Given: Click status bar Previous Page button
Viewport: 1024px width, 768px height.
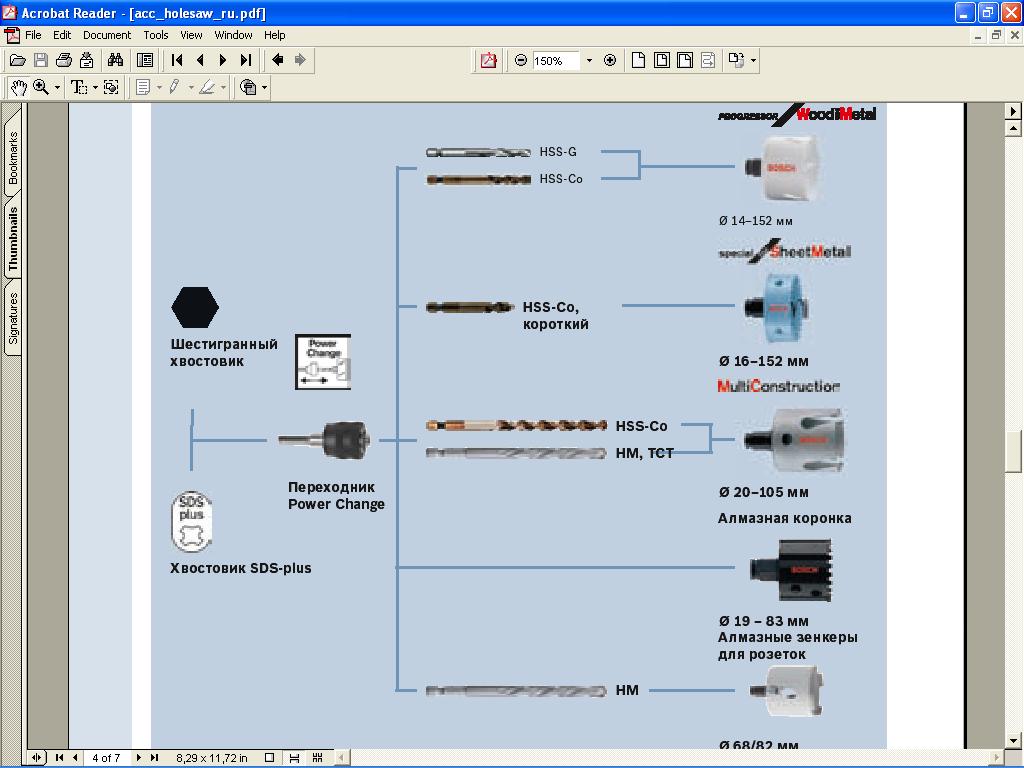Looking at the screenshot, I should [x=75, y=758].
